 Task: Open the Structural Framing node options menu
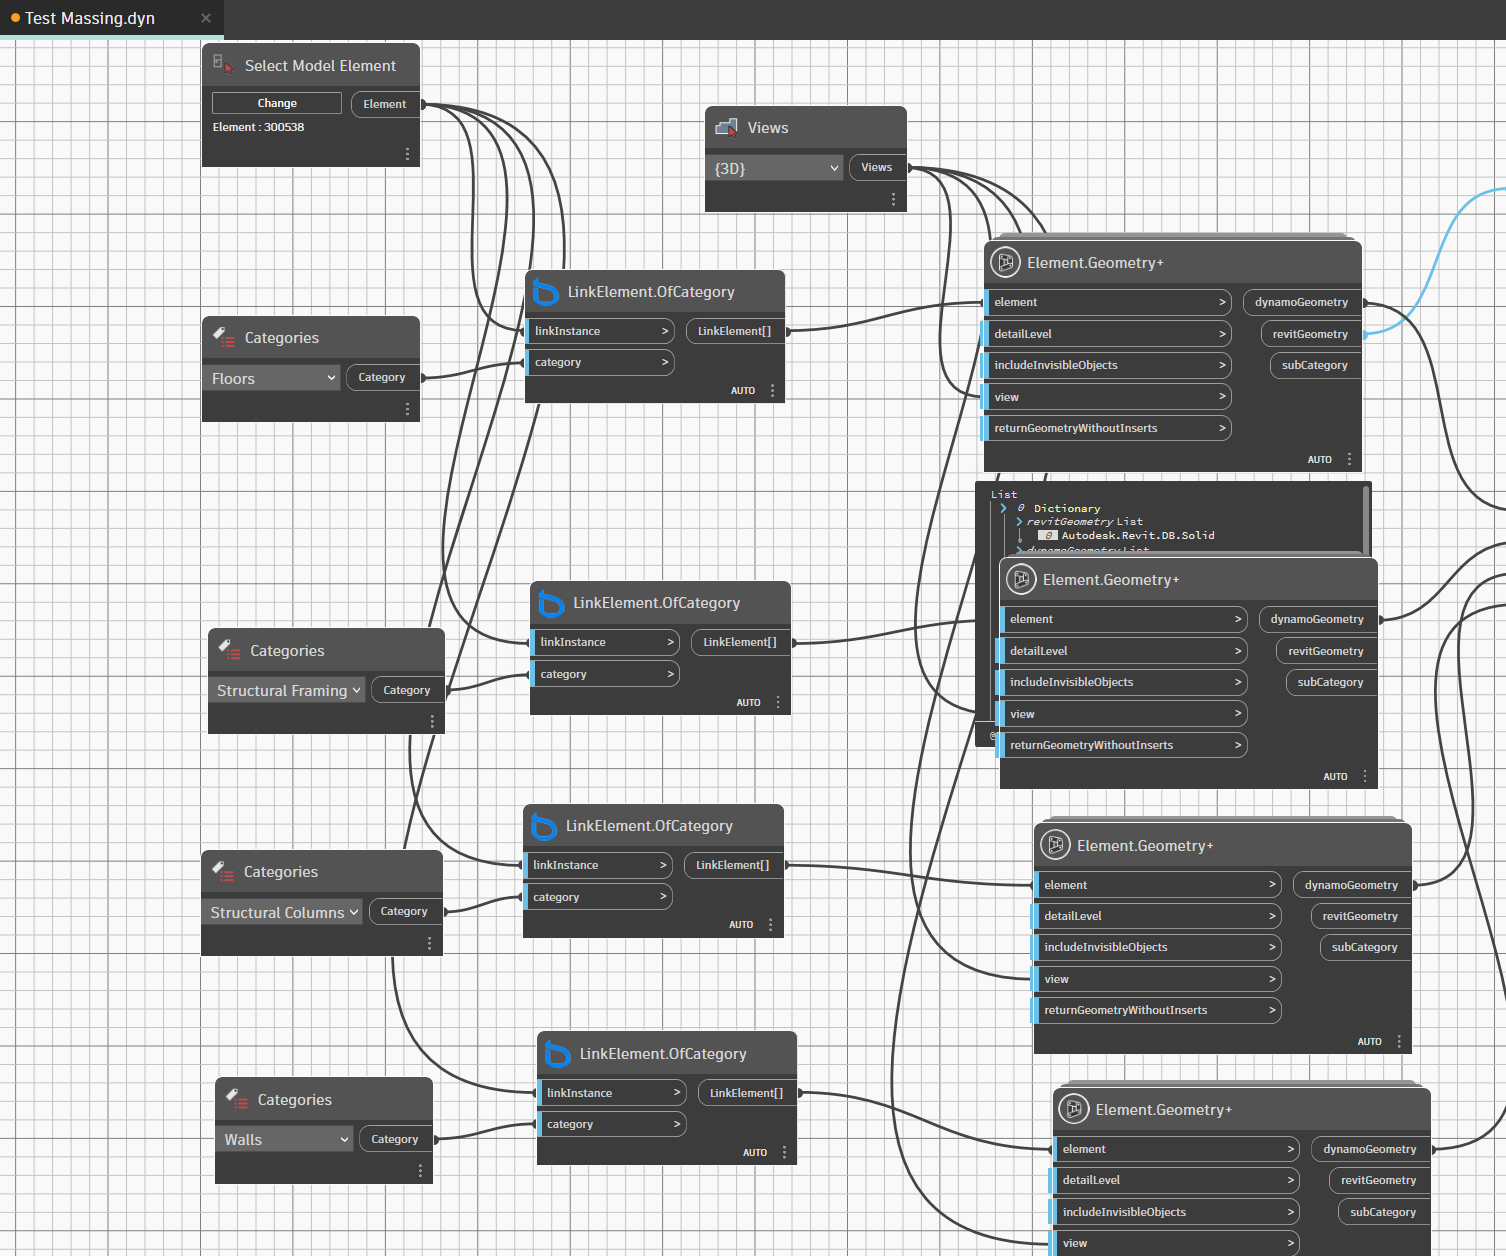tap(432, 721)
